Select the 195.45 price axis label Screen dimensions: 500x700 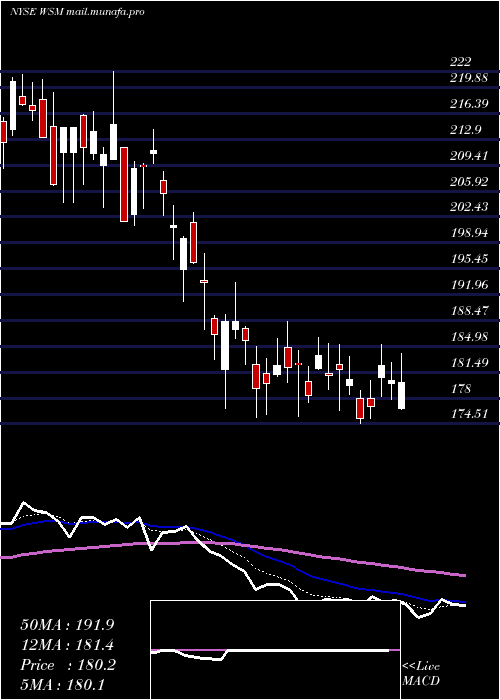tap(469, 259)
